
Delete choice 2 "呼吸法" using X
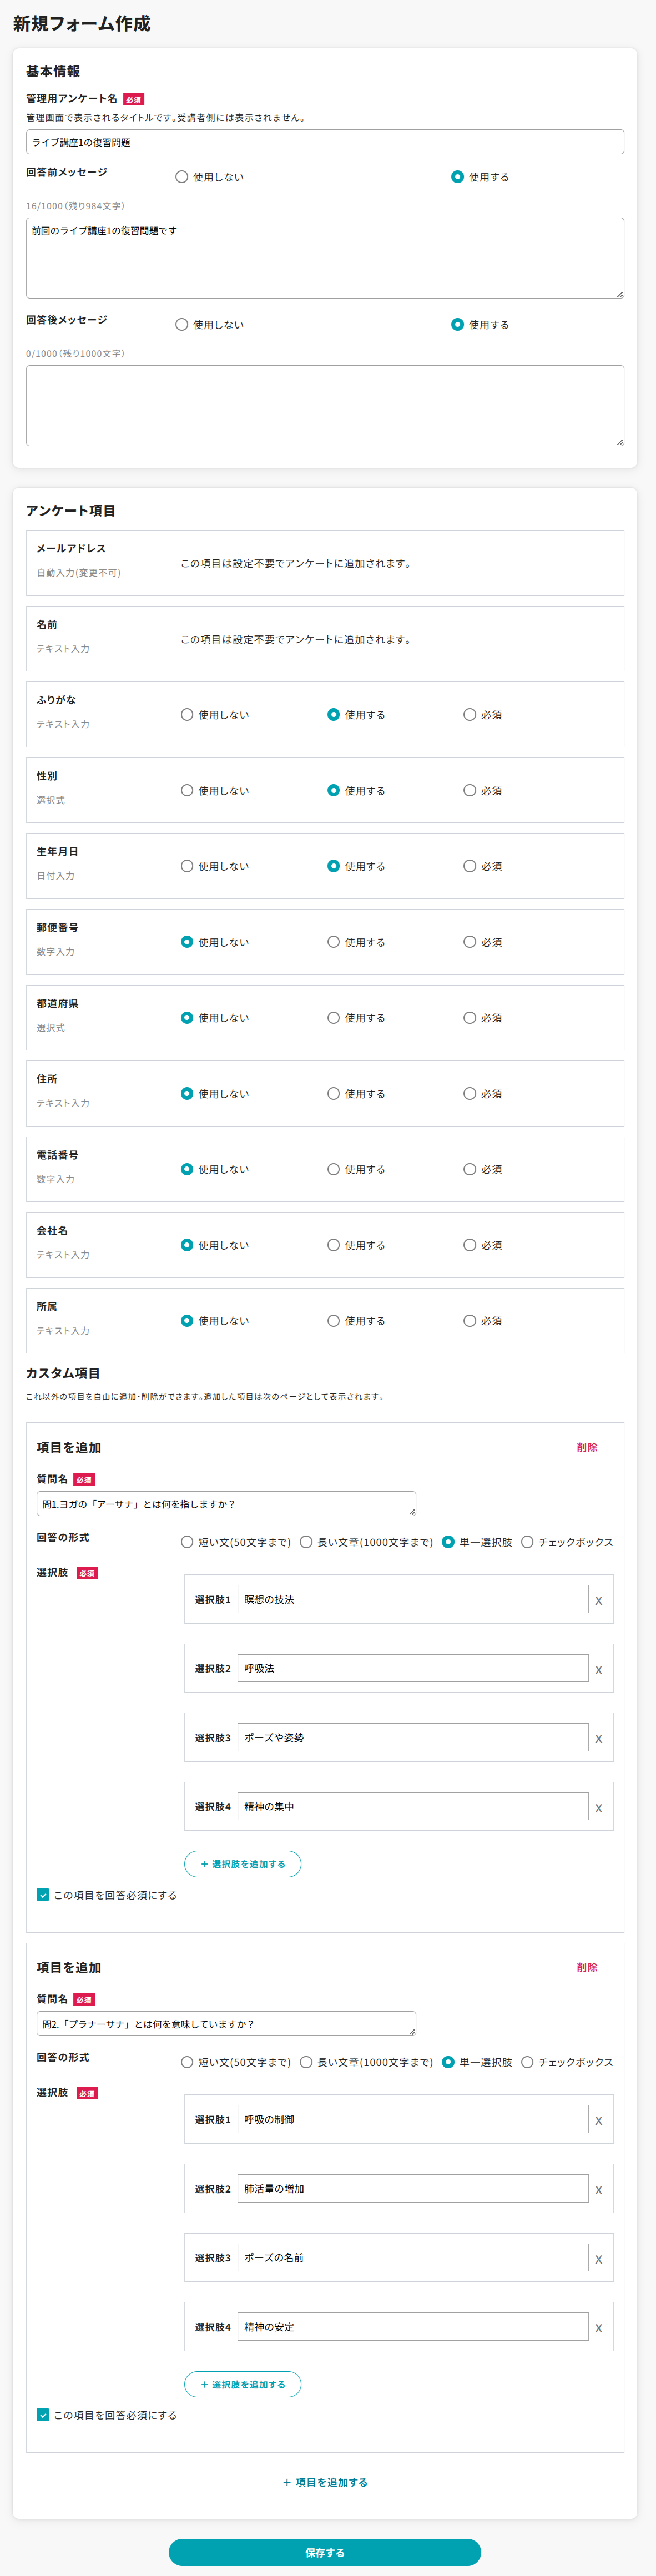(x=598, y=1670)
